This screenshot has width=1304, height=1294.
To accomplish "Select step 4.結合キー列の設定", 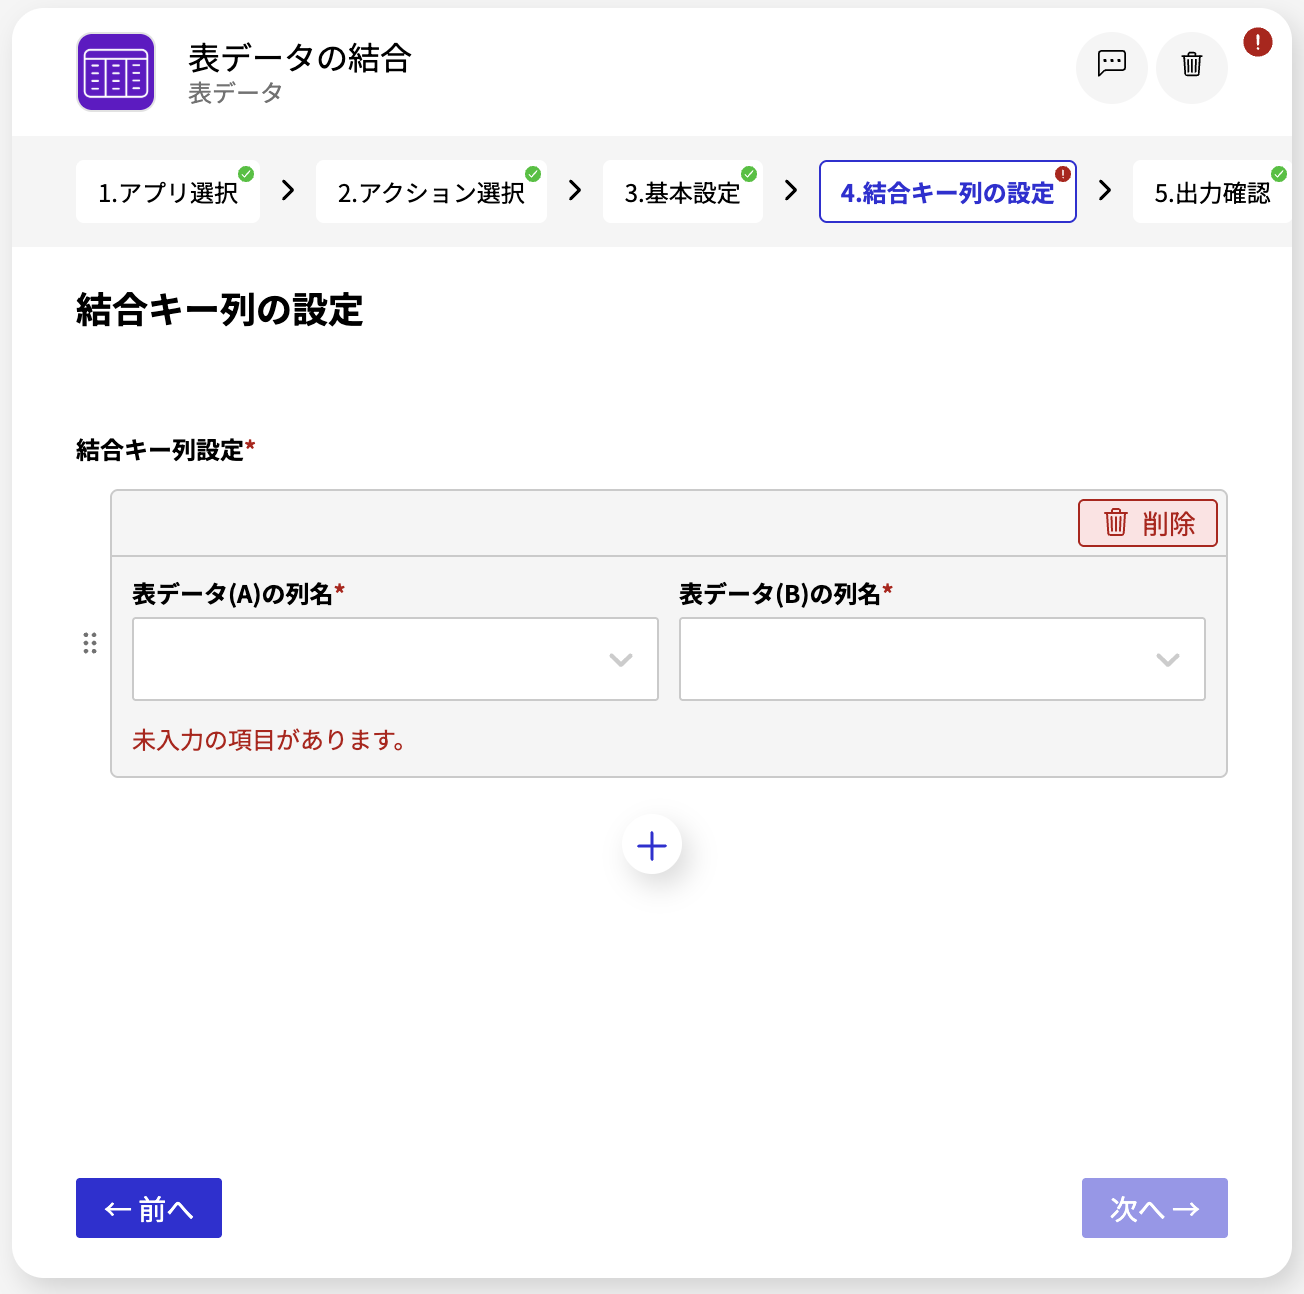I will [948, 192].
